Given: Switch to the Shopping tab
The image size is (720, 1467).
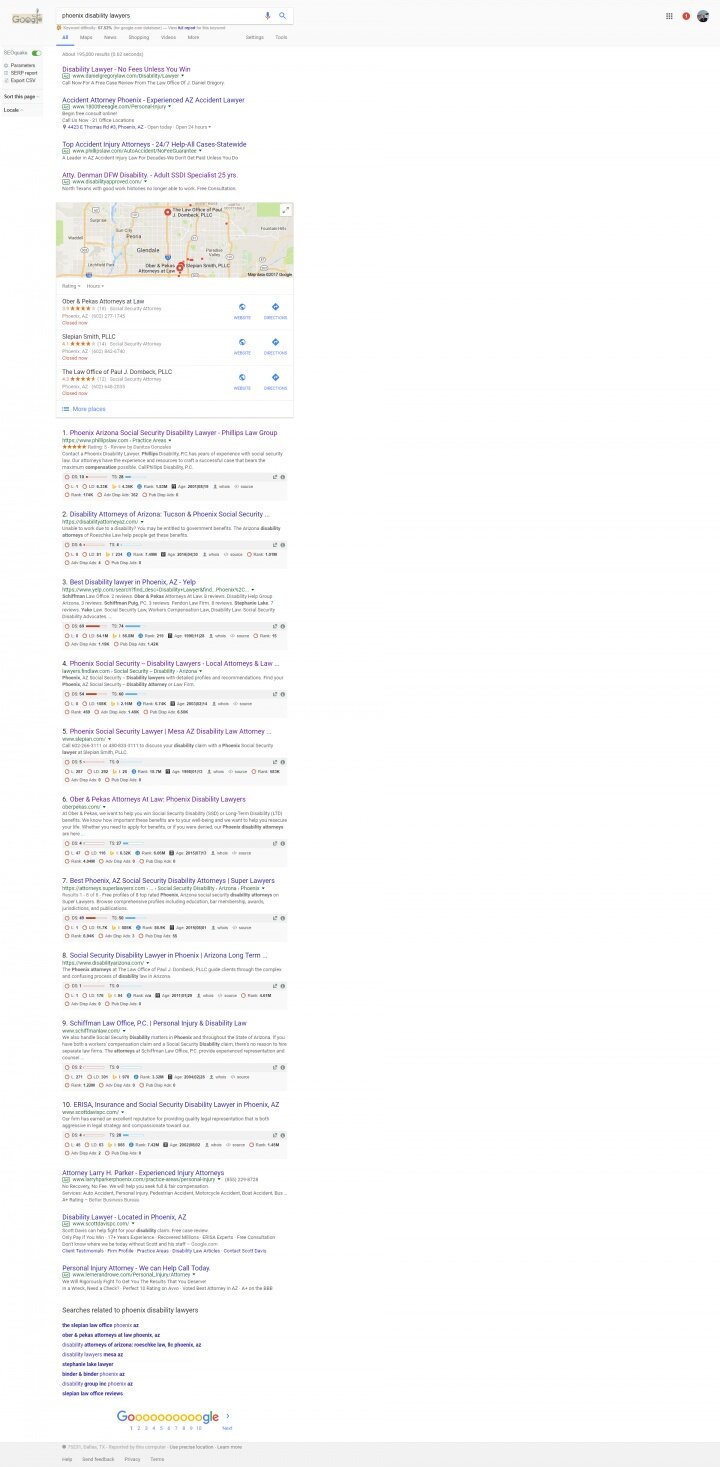Looking at the screenshot, I should (139, 37).
